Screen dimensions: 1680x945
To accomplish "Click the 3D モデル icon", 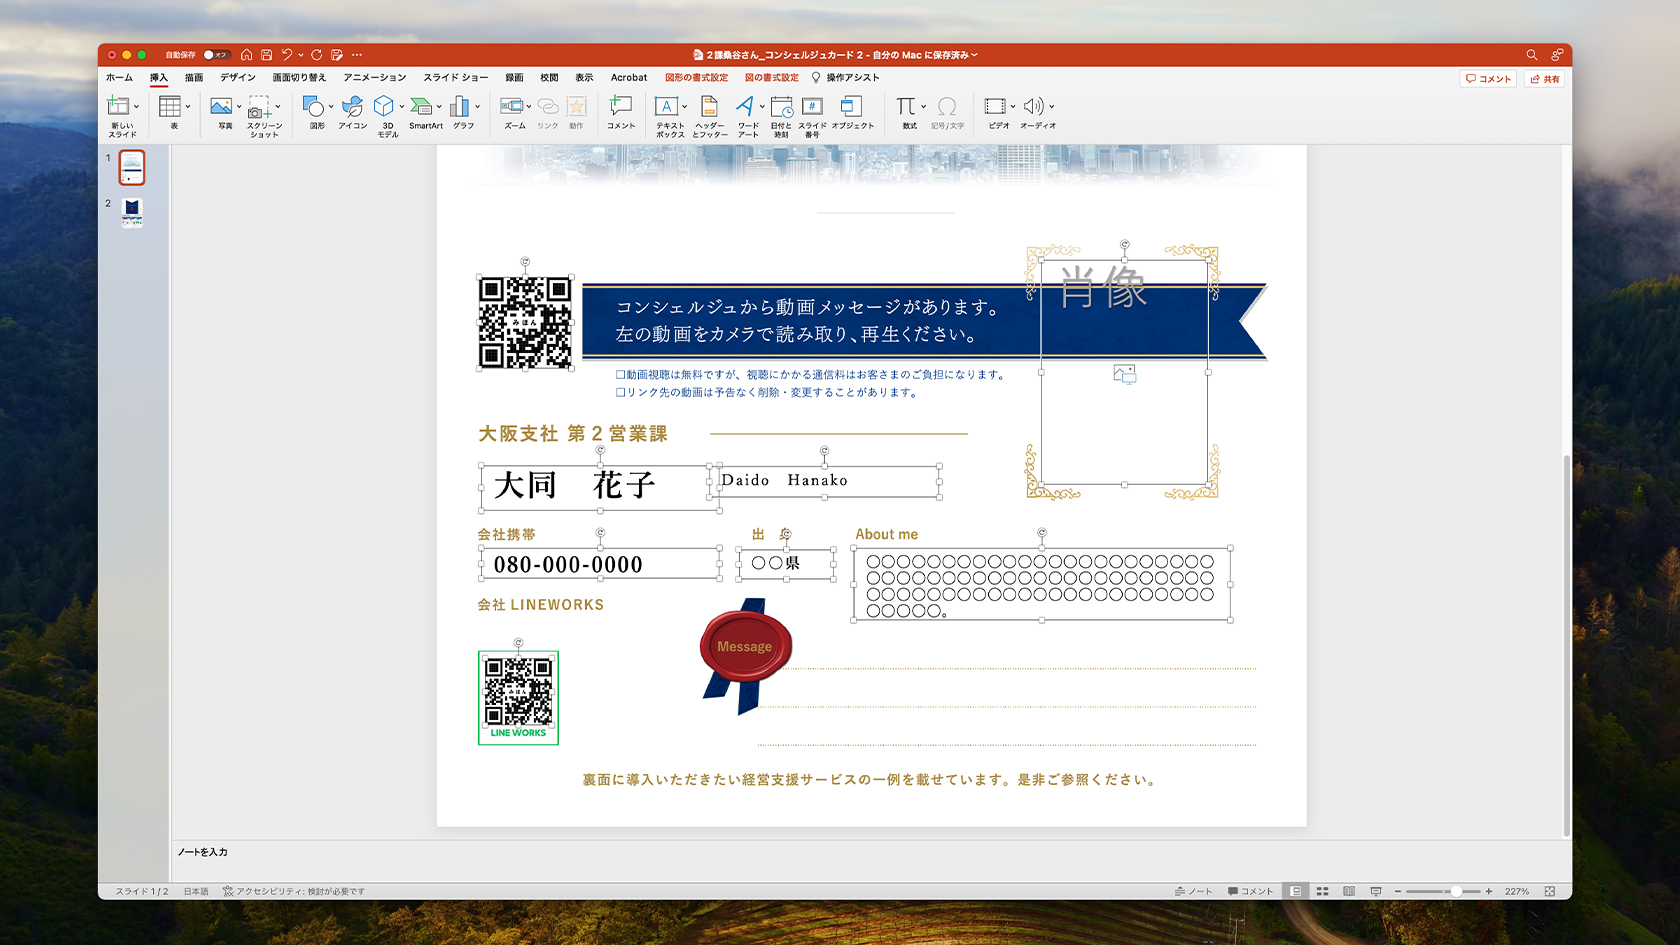I will point(384,106).
